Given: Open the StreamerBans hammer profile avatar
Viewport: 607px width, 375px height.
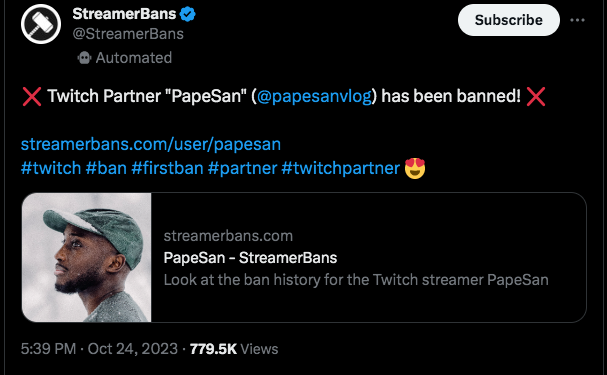Looking at the screenshot, I should coord(41,24).
